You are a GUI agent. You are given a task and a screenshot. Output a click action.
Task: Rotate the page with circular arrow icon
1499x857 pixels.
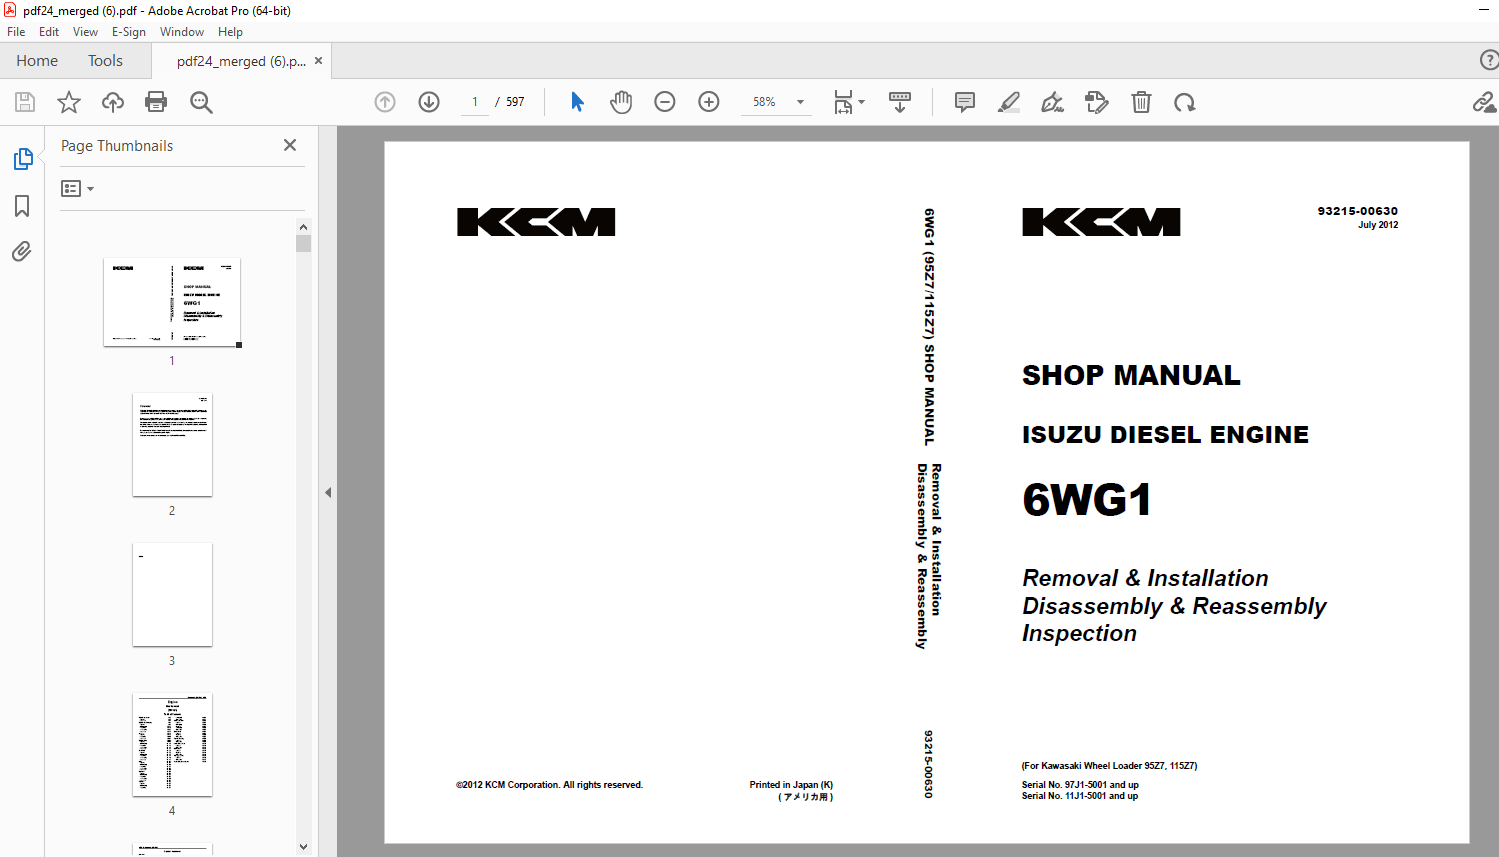click(x=1185, y=102)
